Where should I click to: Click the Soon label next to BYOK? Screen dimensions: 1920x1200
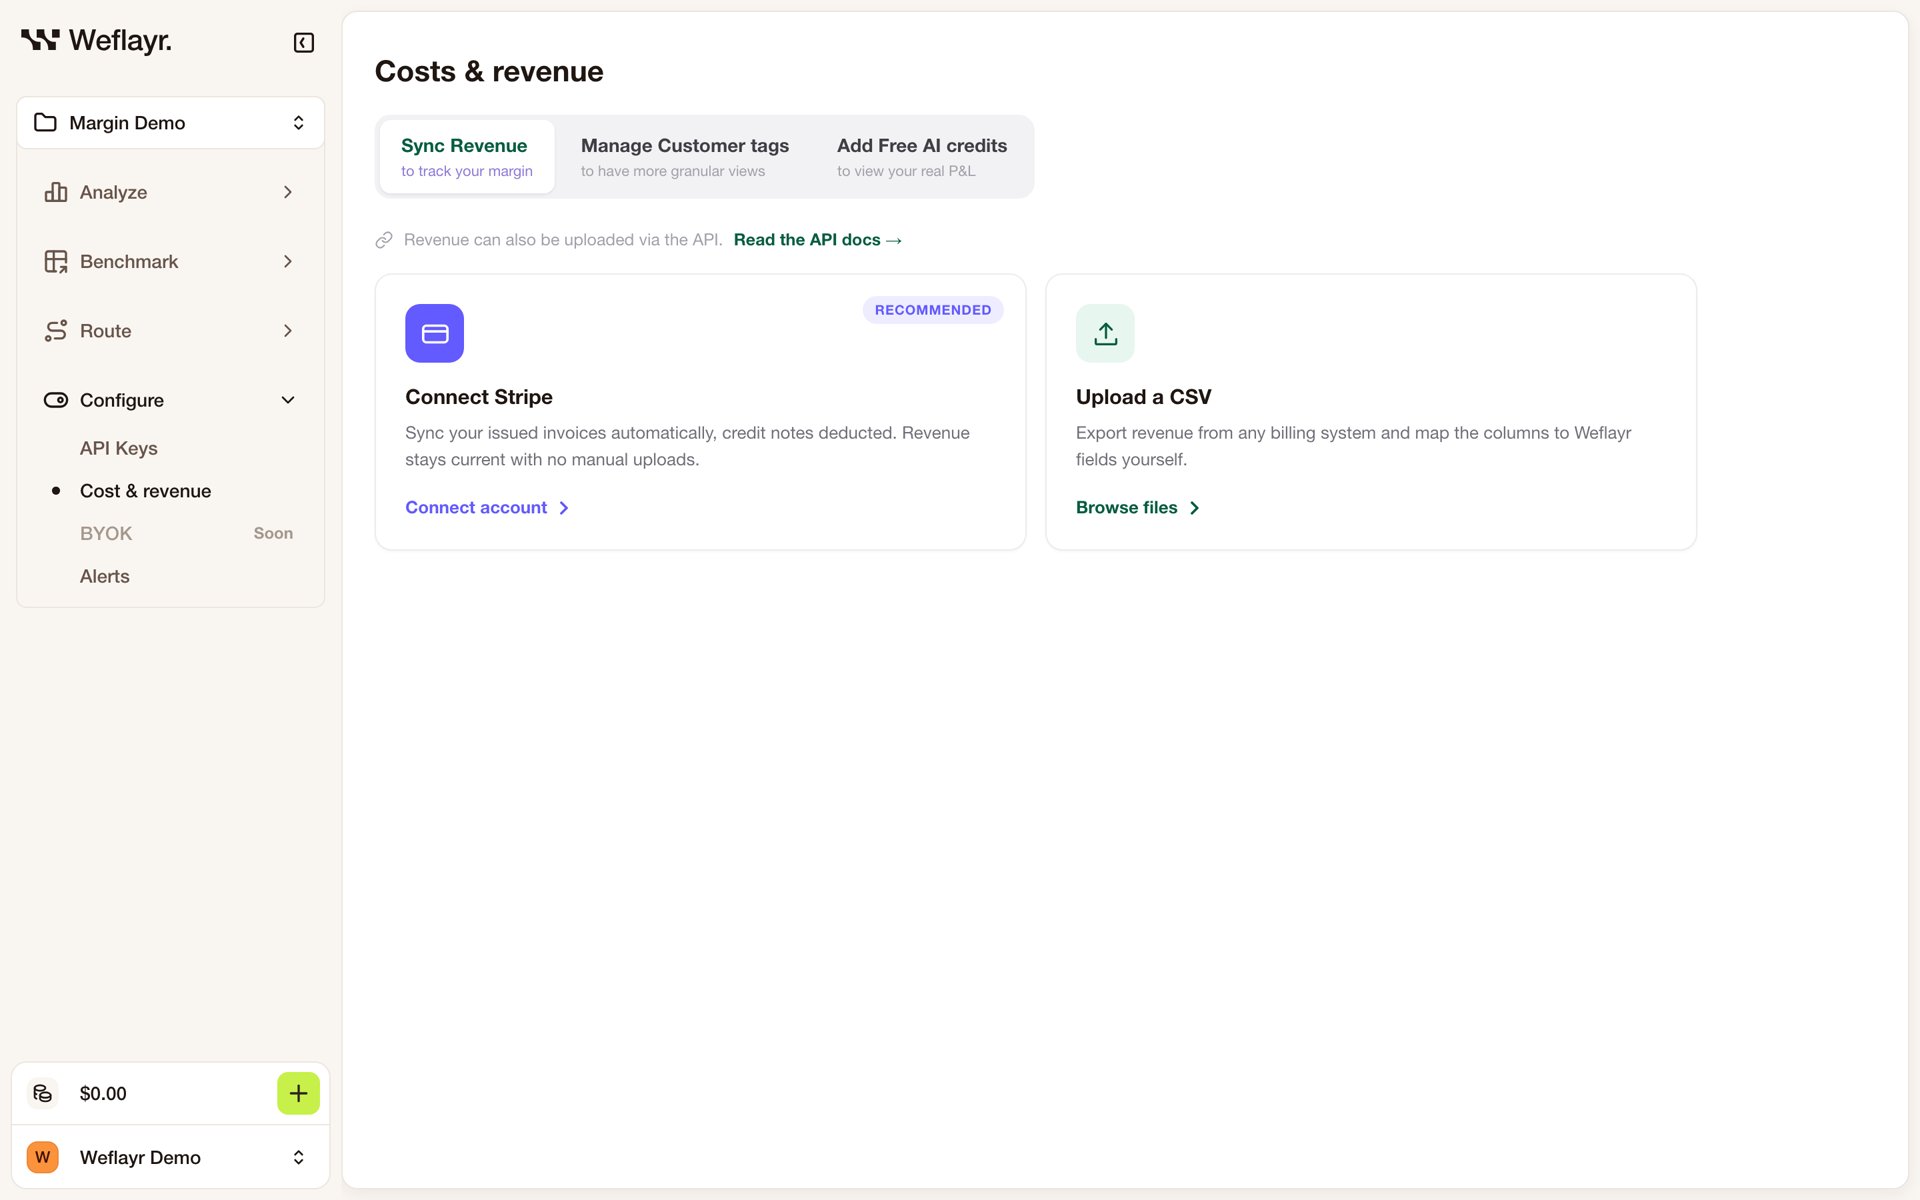[273, 533]
